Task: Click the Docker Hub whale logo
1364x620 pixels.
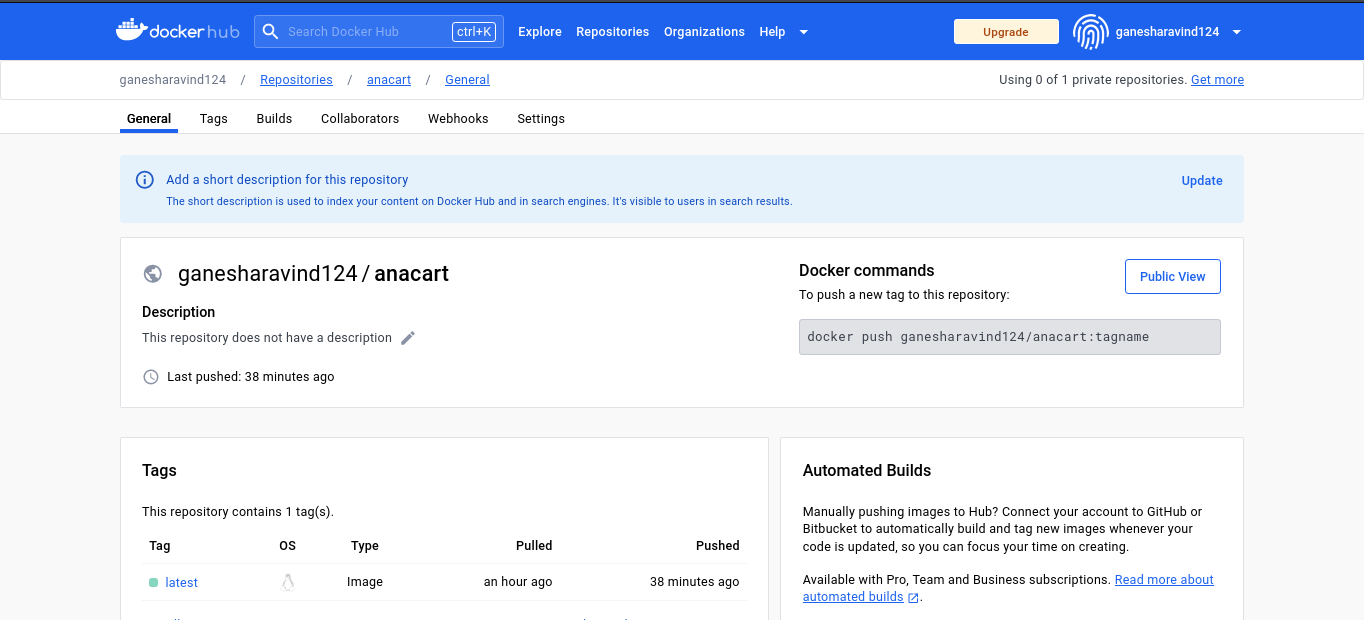Action: [x=178, y=31]
